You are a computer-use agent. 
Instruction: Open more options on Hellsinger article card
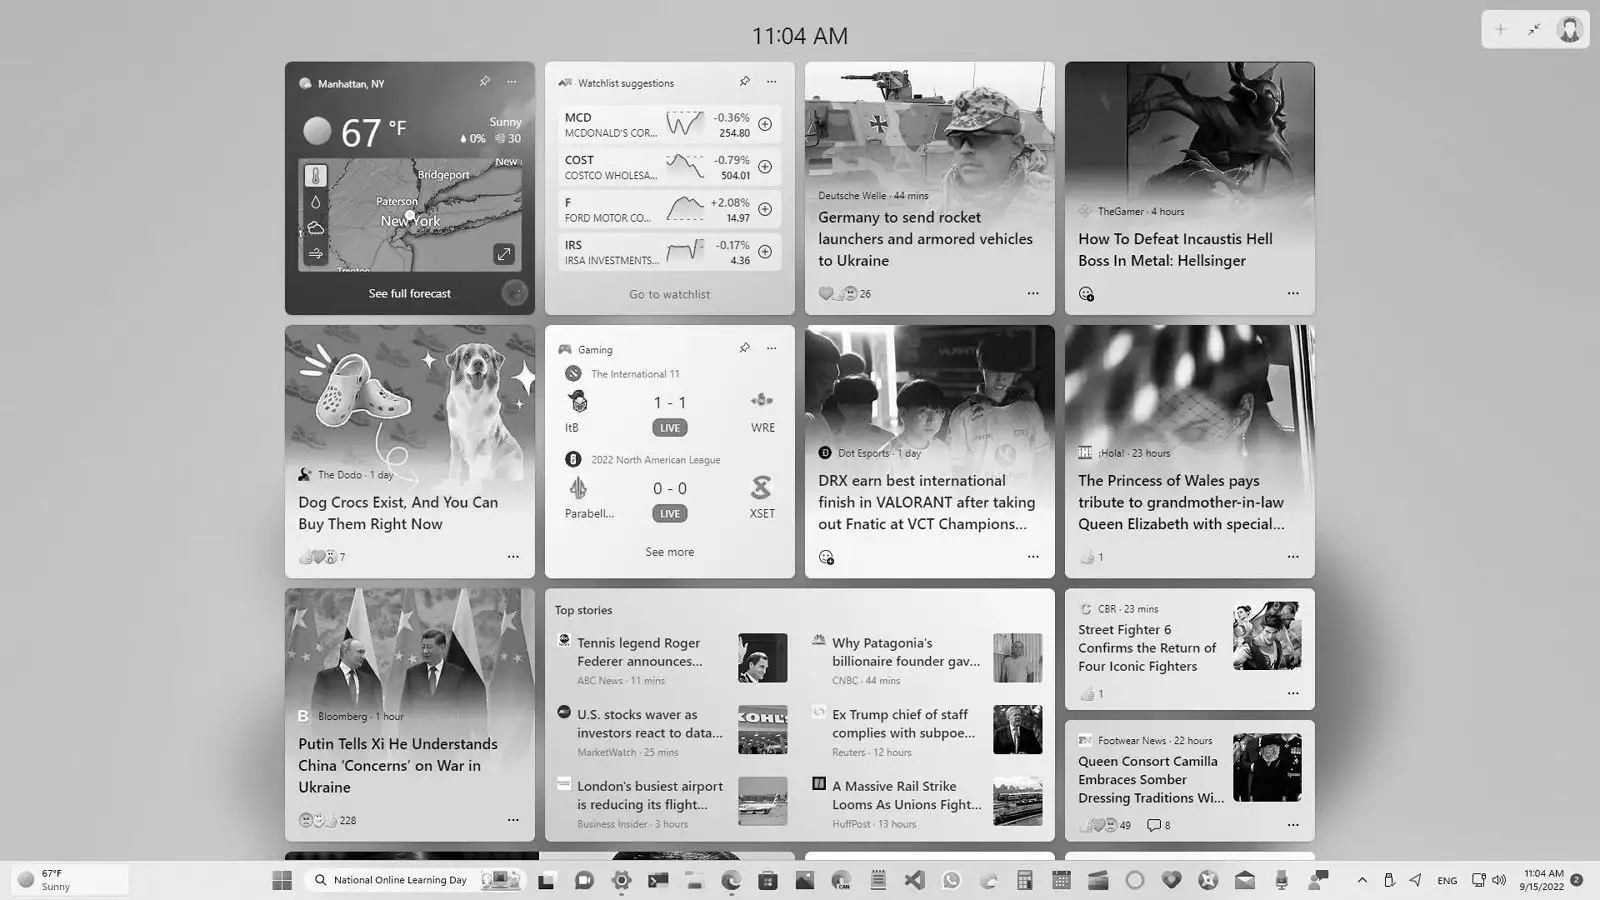pyautogui.click(x=1293, y=293)
